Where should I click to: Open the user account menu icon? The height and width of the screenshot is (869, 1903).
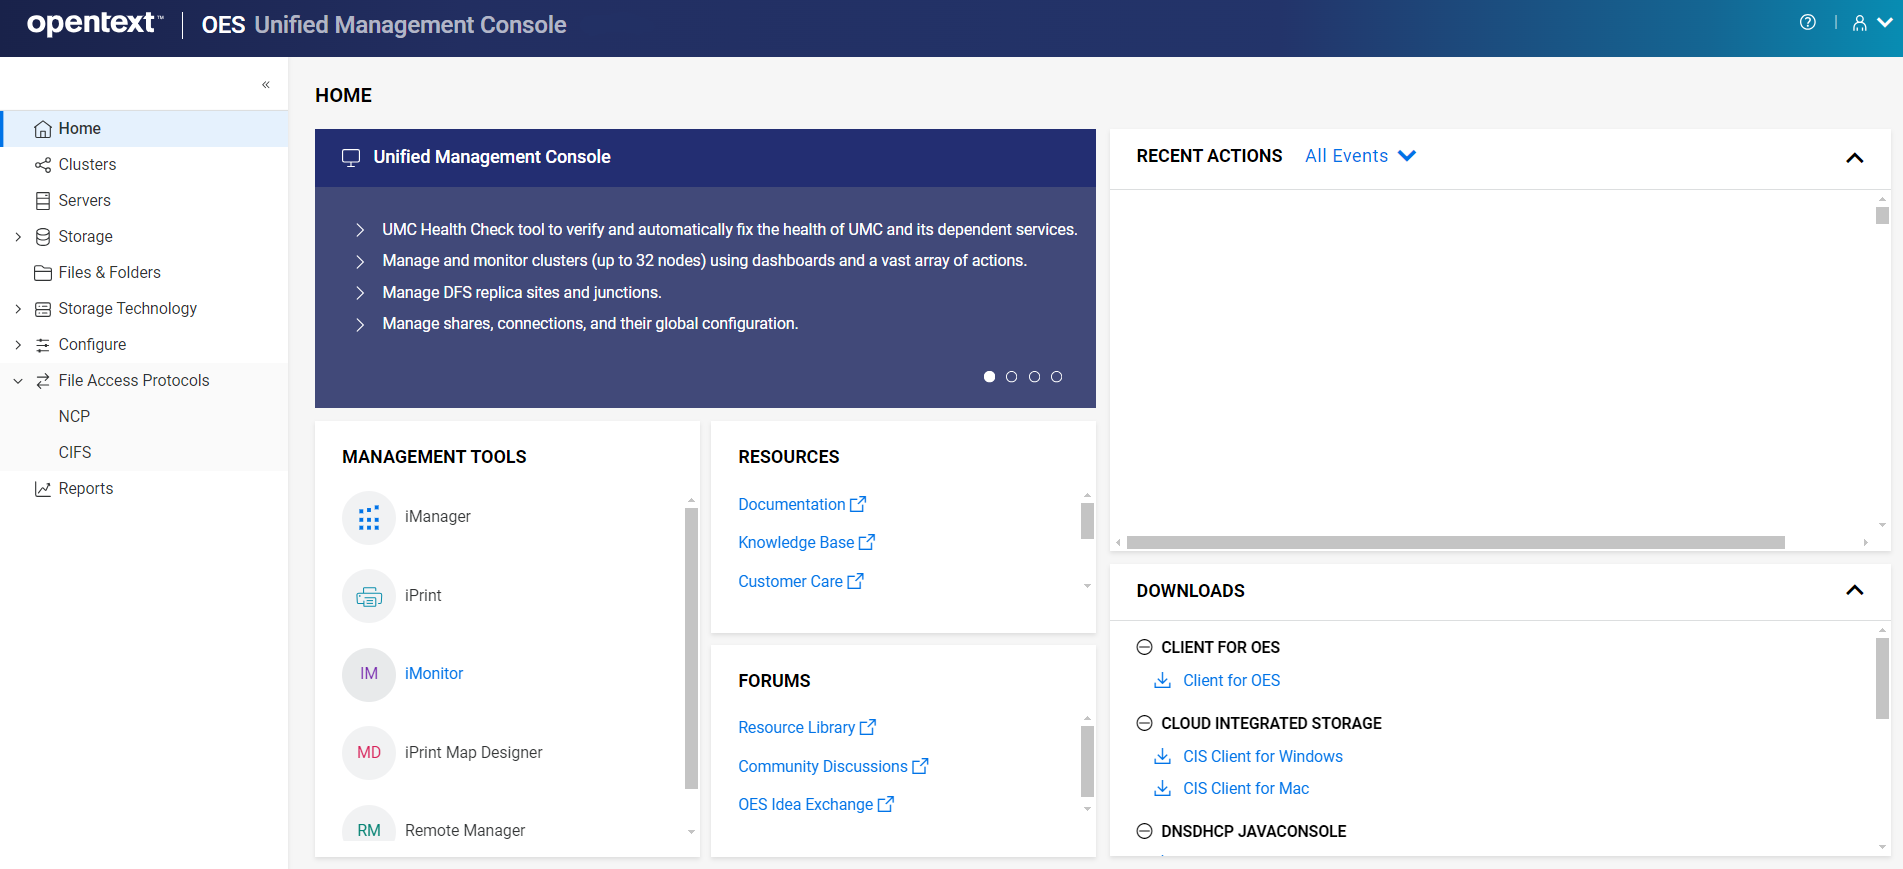tap(1860, 23)
